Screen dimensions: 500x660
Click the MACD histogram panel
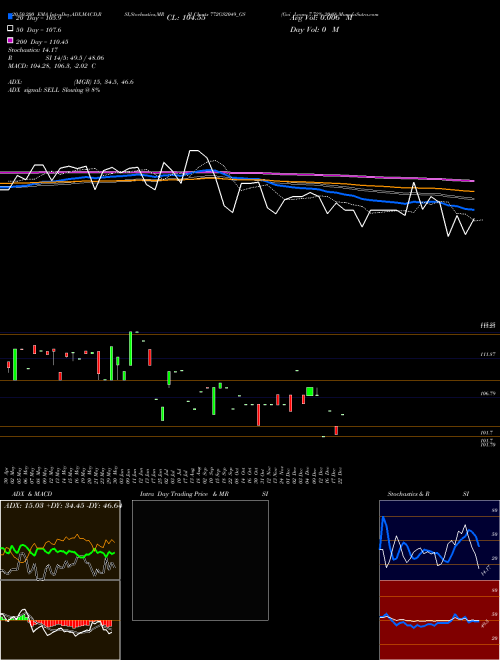click(60, 620)
